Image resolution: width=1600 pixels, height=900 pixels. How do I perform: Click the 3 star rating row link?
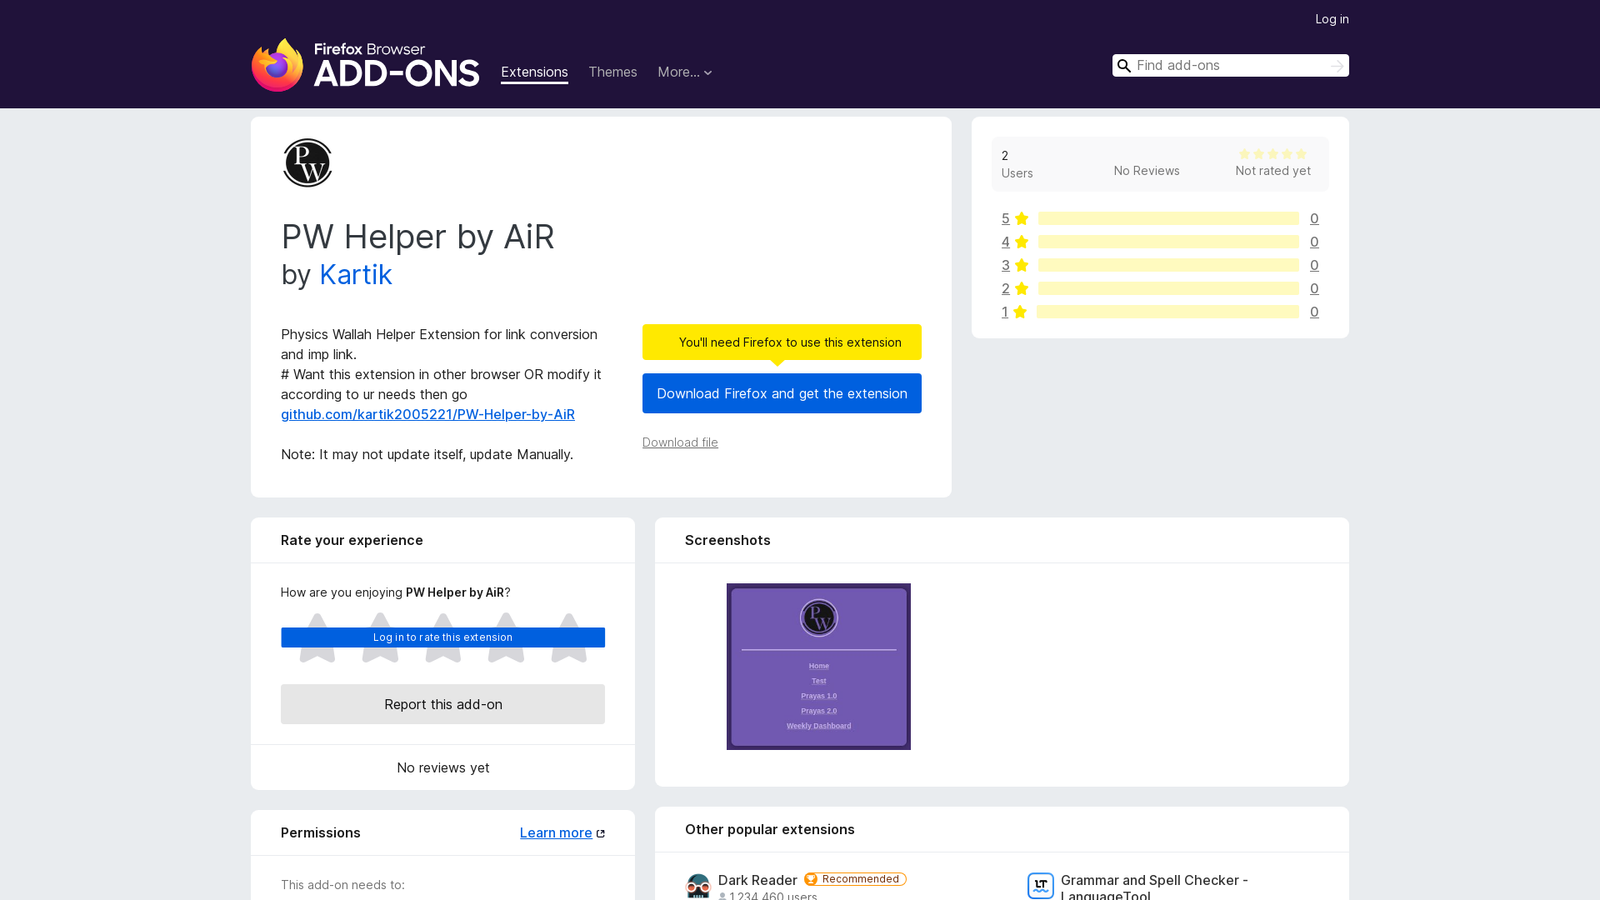point(1015,265)
